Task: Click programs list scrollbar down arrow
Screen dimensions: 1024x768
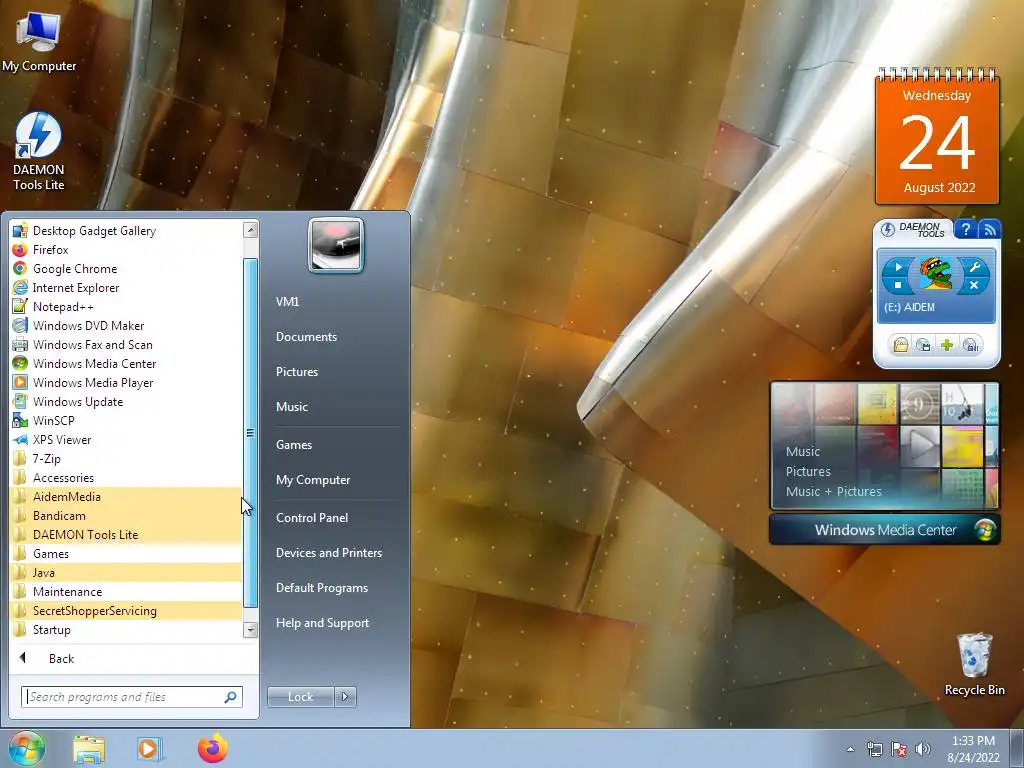Action: pyautogui.click(x=250, y=630)
